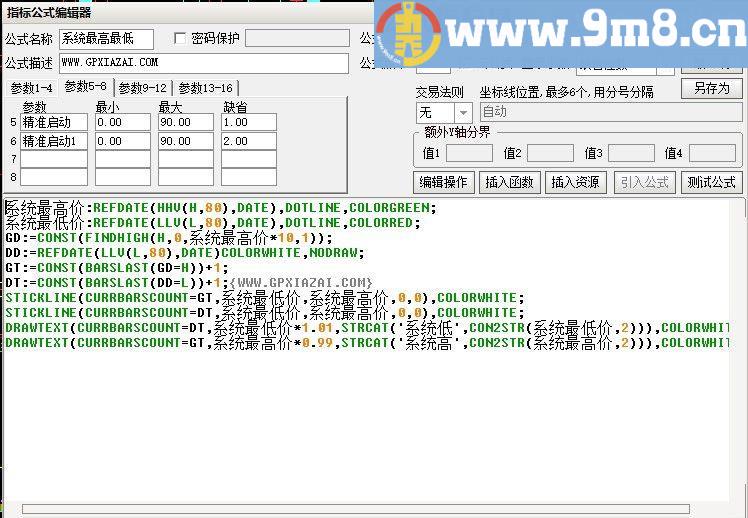Select the 参数5-8 tab
748x518 pixels.
pyautogui.click(x=85, y=87)
